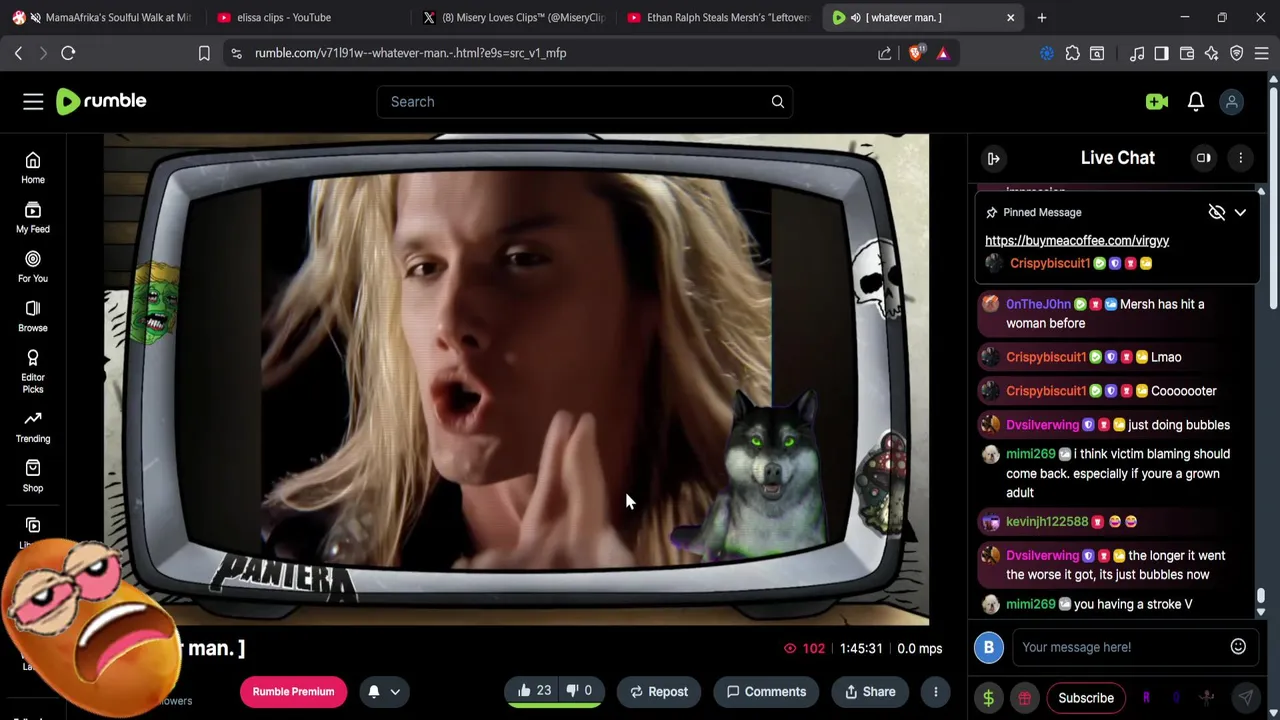Switch to Ethan Ralph Steals Mersh tab

point(718,17)
